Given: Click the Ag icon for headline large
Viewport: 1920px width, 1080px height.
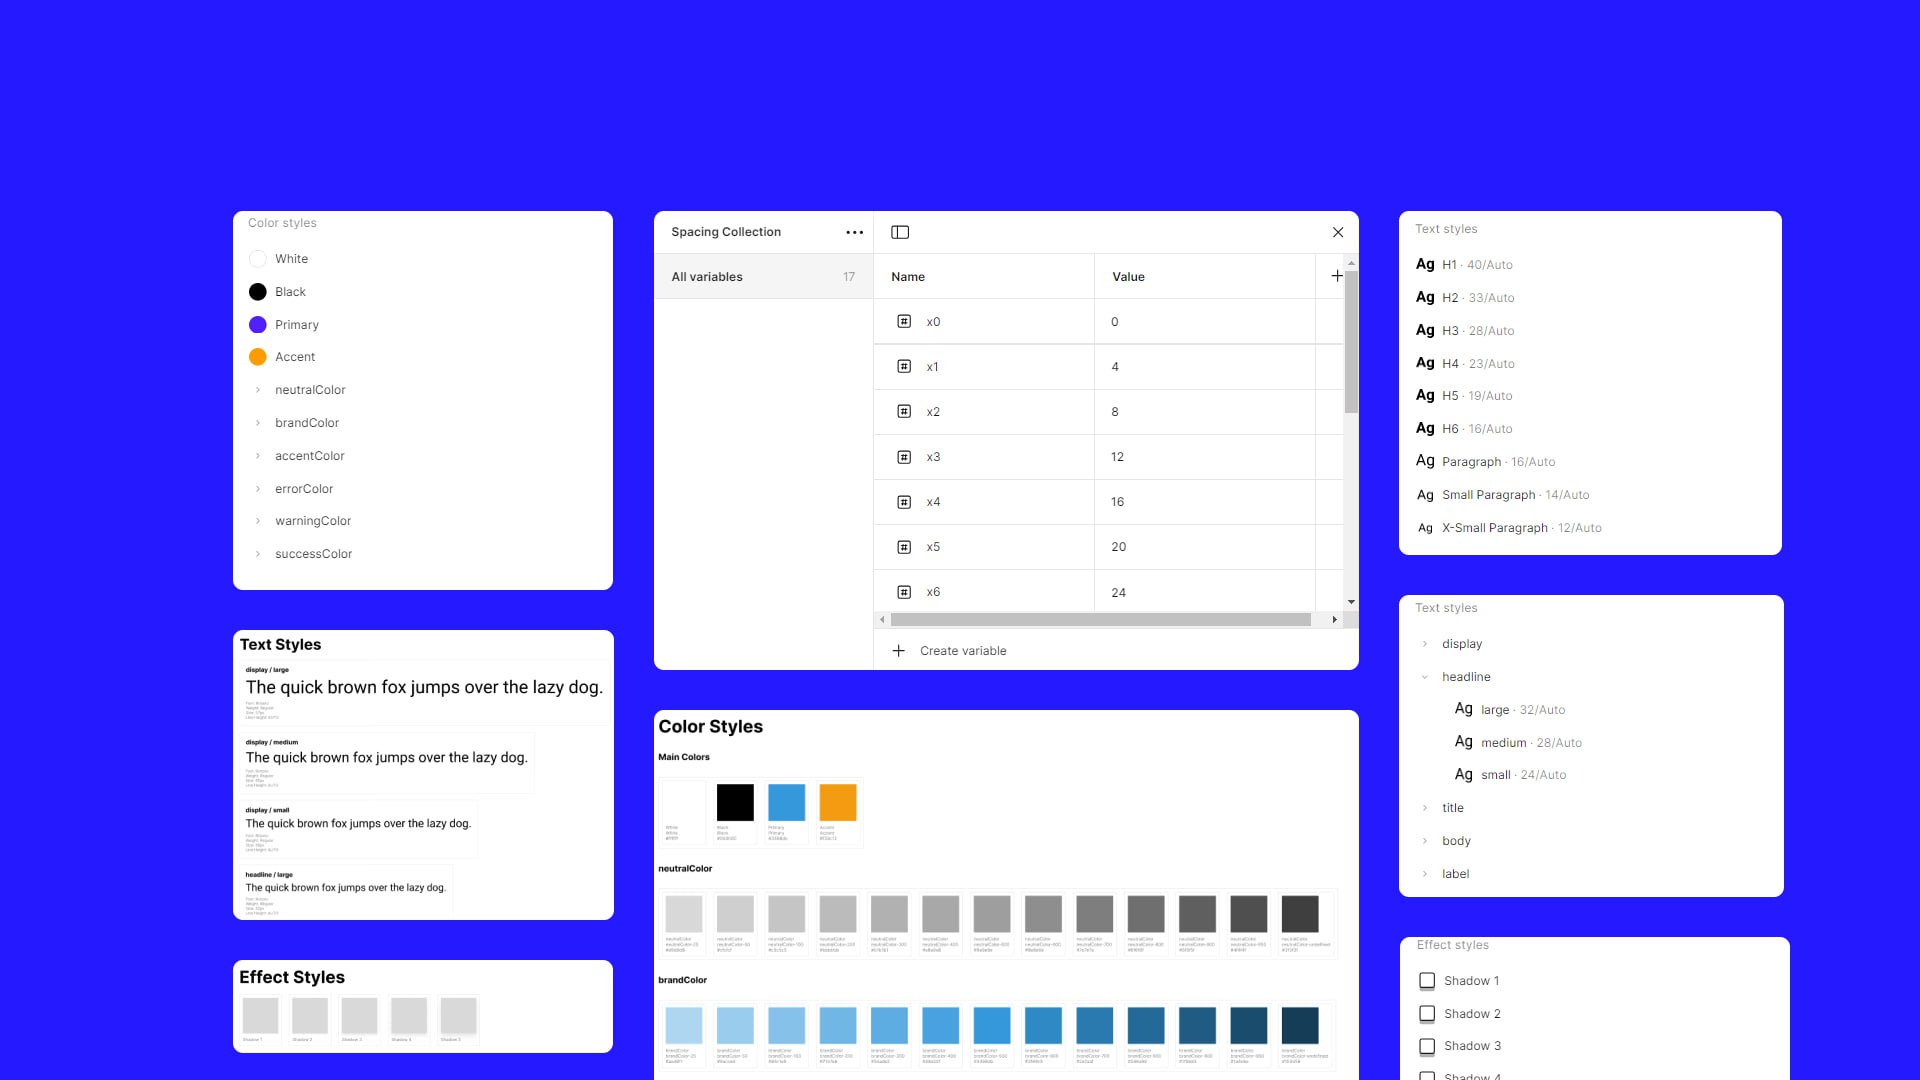Looking at the screenshot, I should (1463, 709).
